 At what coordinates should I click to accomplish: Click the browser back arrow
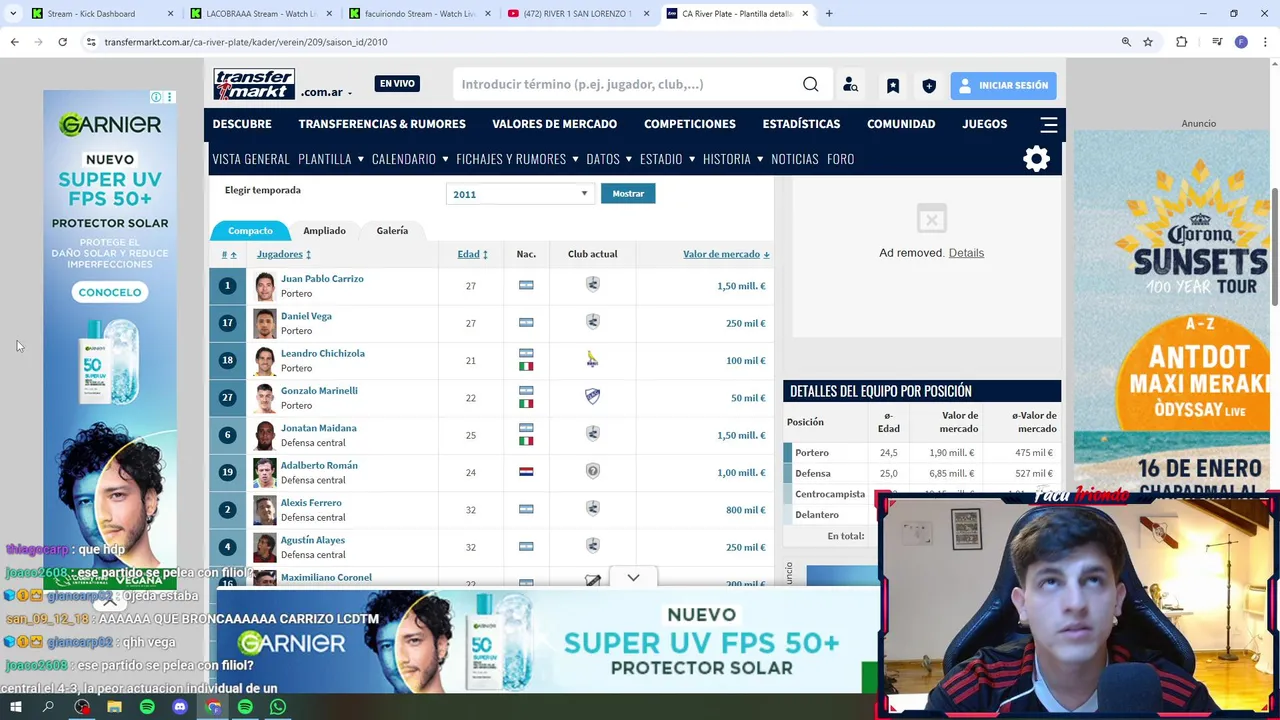point(14,42)
